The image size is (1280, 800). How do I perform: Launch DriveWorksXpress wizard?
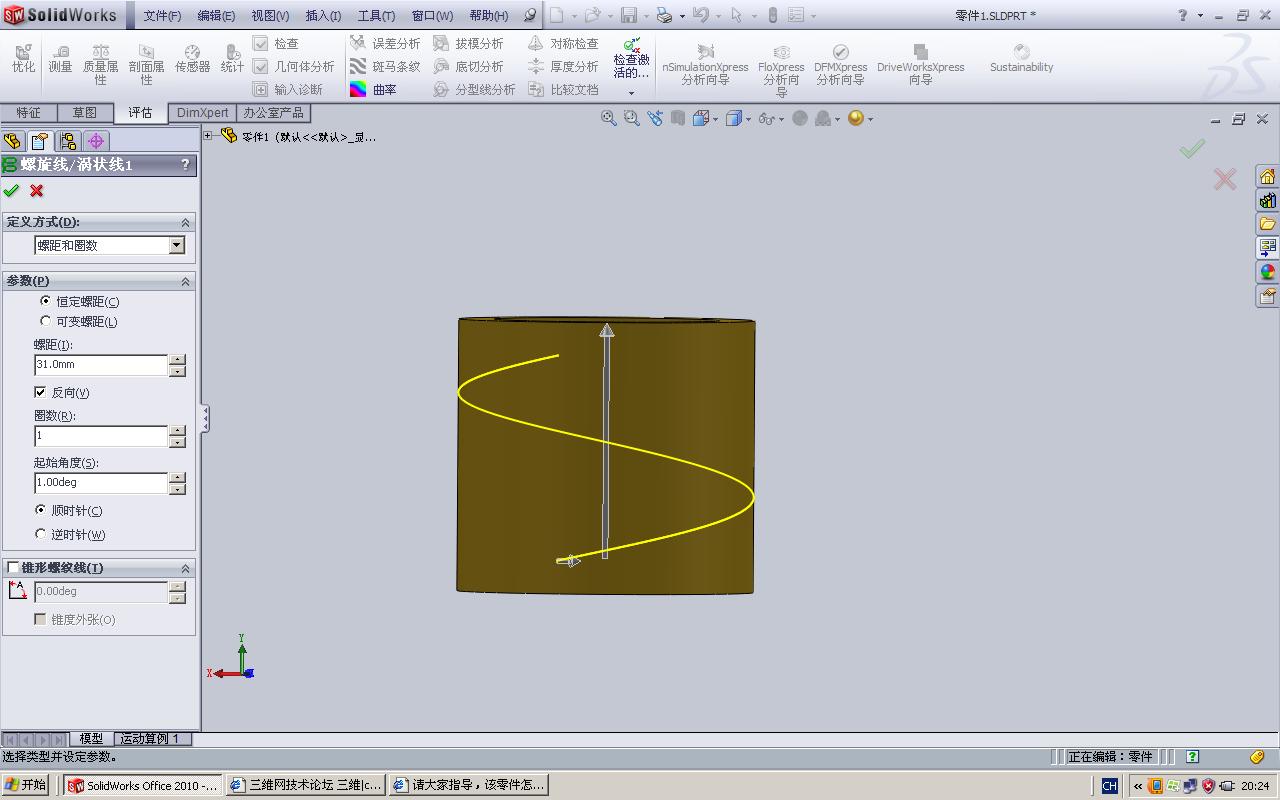click(920, 64)
